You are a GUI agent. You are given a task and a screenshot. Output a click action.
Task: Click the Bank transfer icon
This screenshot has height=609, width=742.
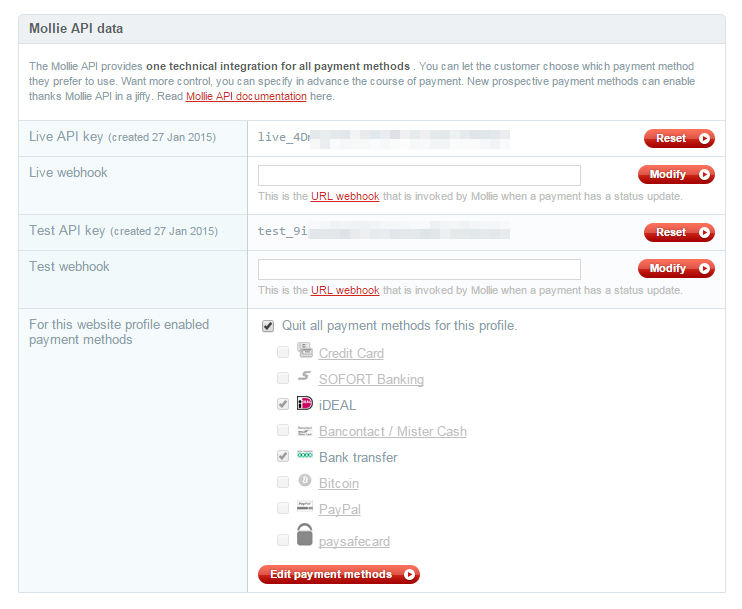[x=305, y=455]
